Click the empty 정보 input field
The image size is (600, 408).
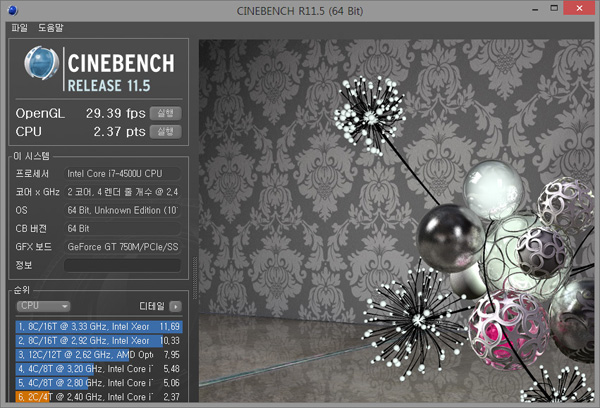123,265
